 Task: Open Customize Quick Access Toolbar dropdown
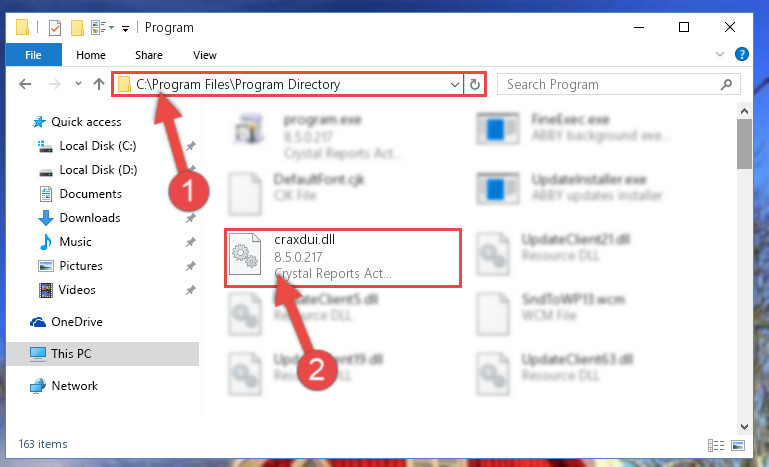pos(126,28)
